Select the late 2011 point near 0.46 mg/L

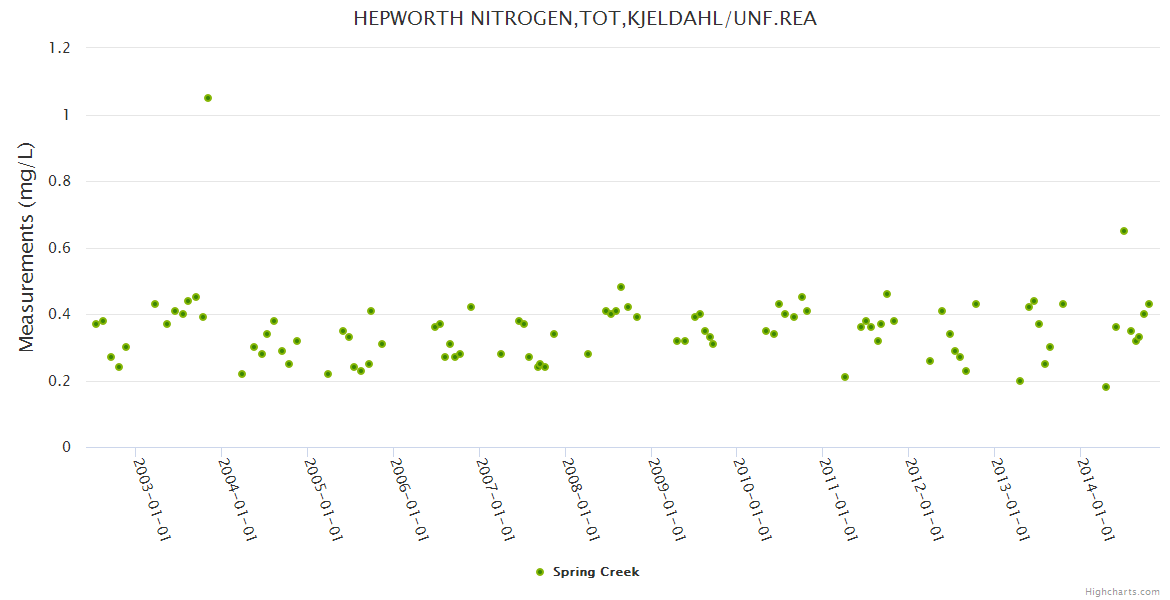tap(887, 294)
